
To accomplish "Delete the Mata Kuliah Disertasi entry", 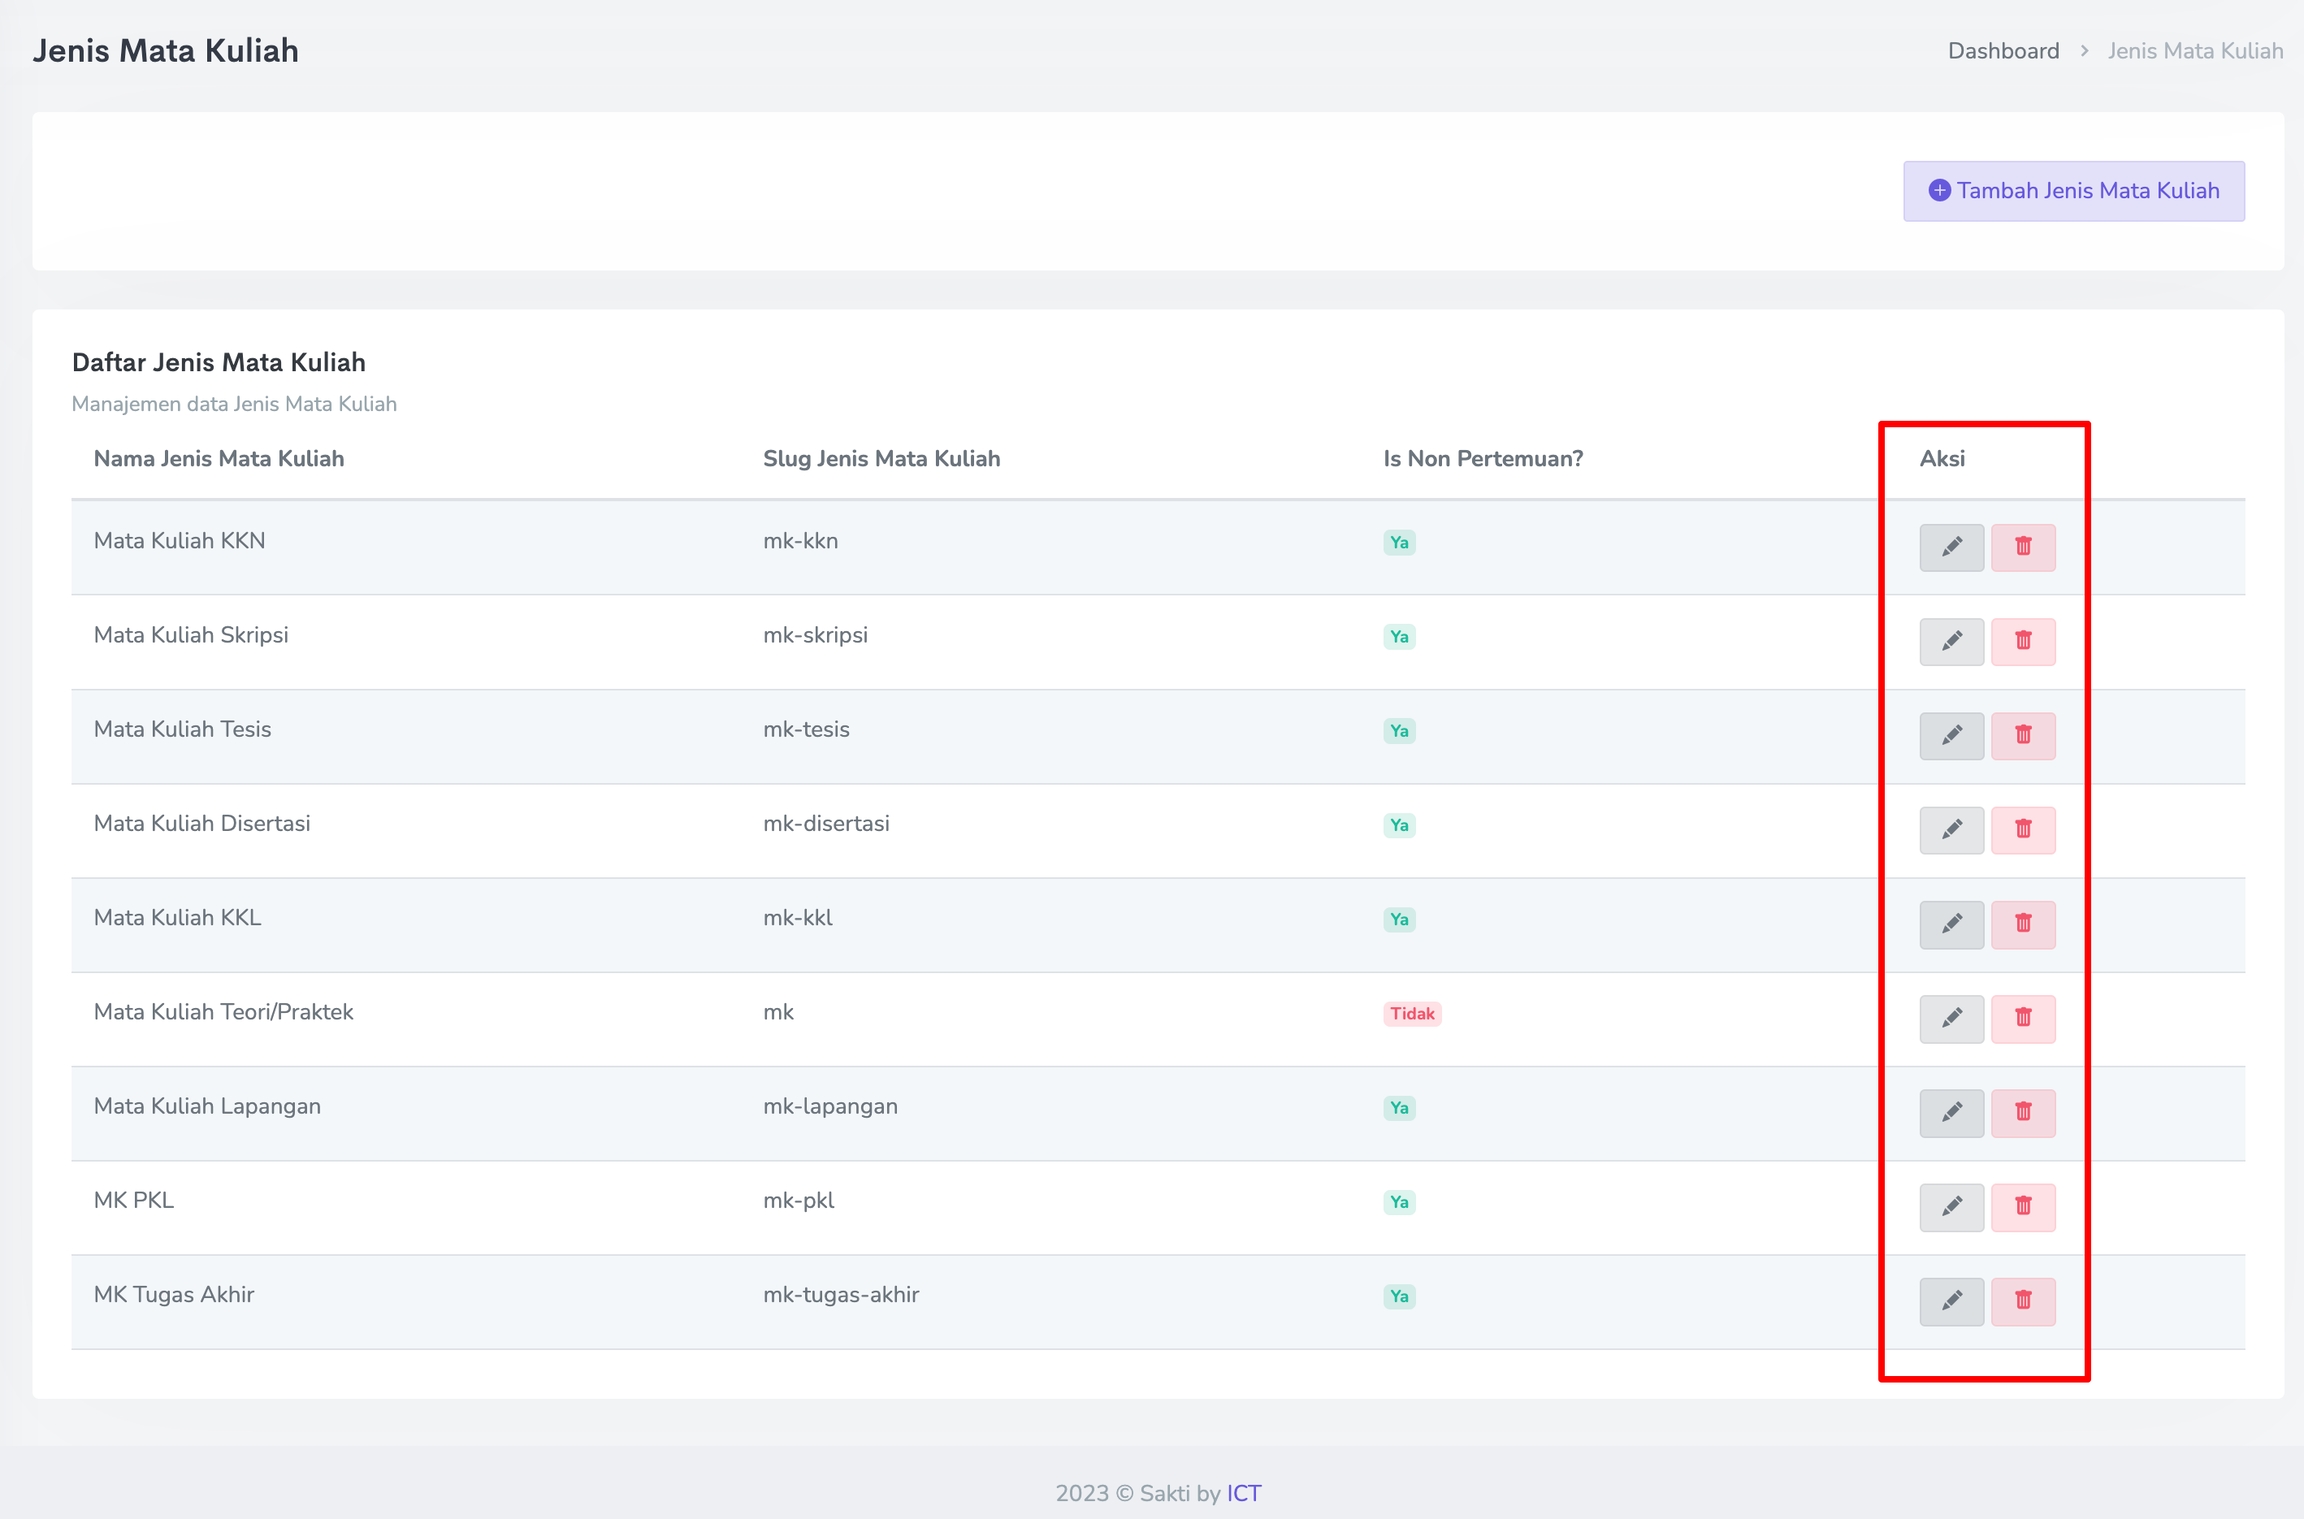I will tap(2022, 830).
